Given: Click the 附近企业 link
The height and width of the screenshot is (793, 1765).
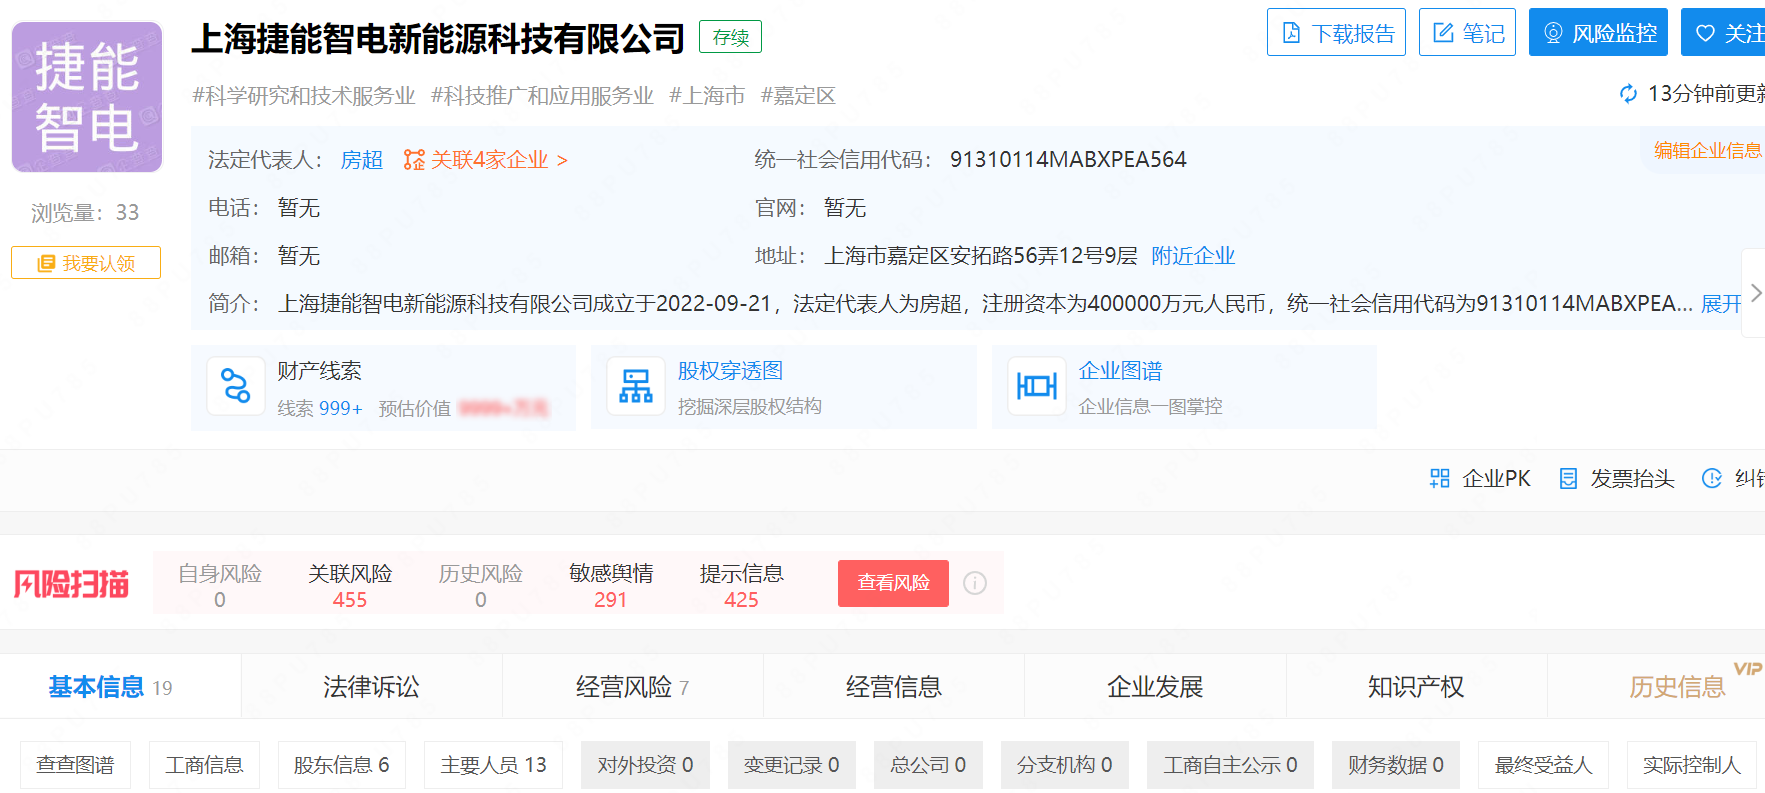Looking at the screenshot, I should [x=1193, y=256].
